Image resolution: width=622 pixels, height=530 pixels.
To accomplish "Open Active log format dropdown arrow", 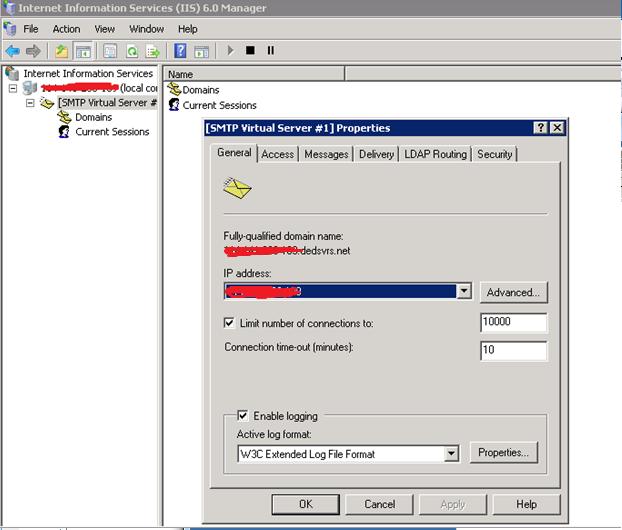I will [451, 454].
